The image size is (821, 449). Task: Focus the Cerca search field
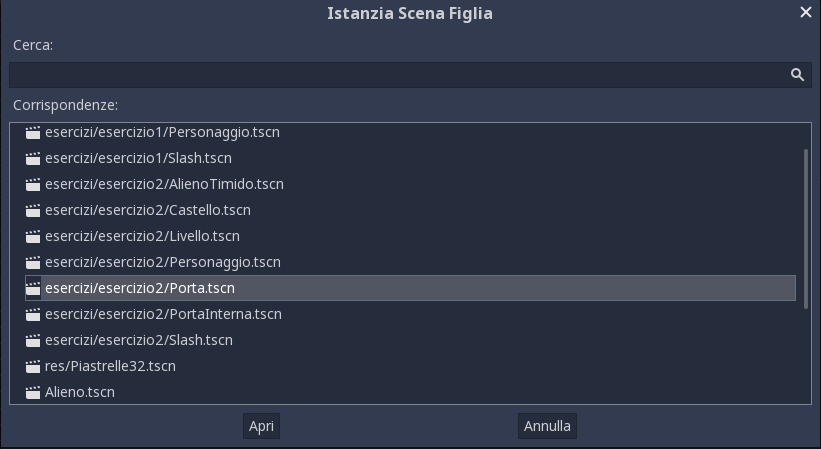[x=410, y=75]
